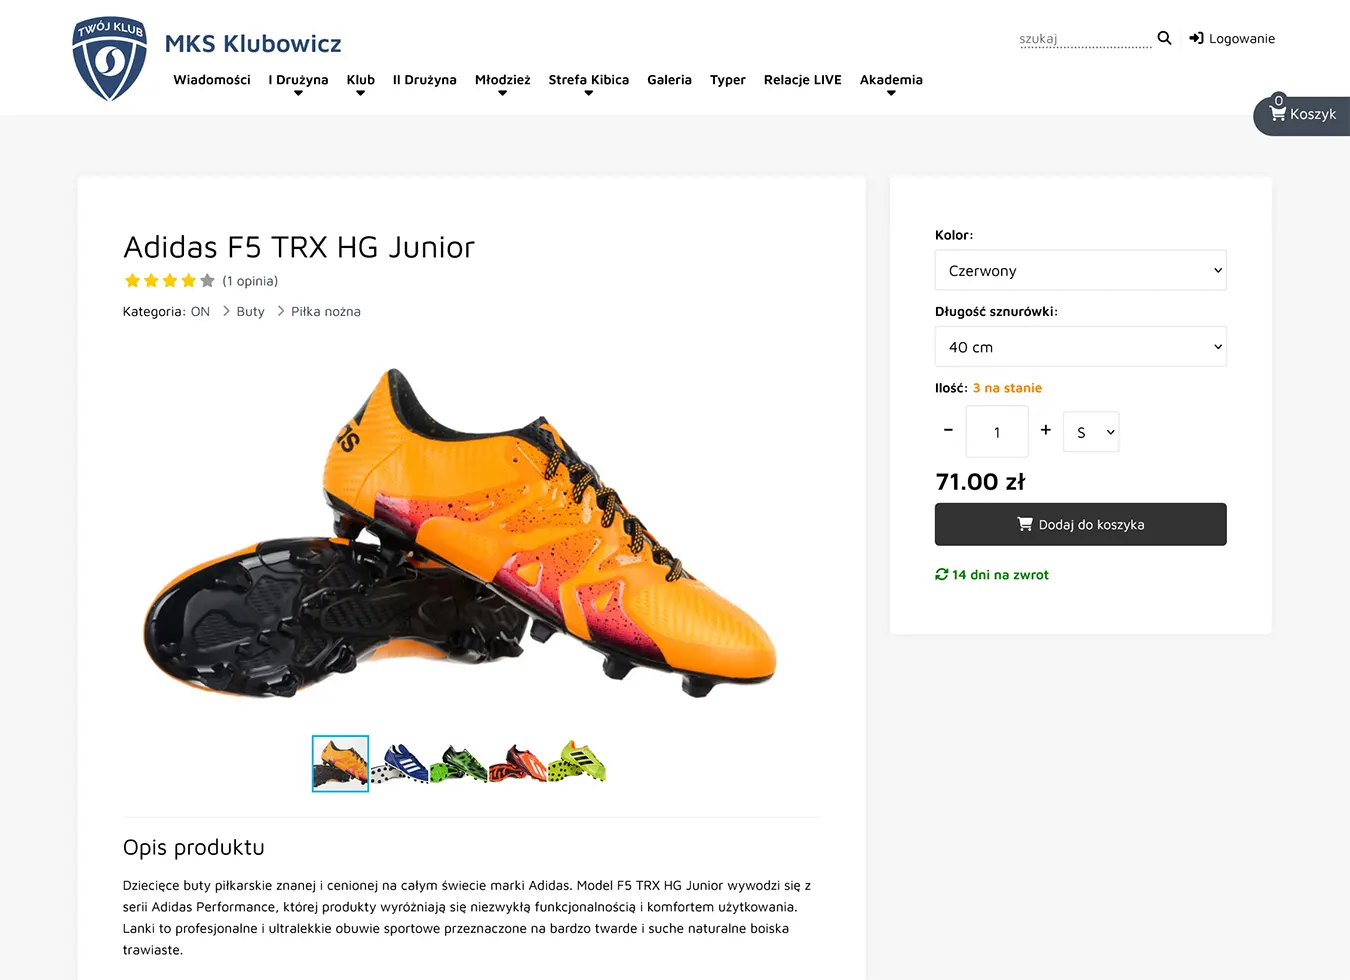Select the blue shoe thumbnail
The width and height of the screenshot is (1350, 980).
(x=400, y=764)
